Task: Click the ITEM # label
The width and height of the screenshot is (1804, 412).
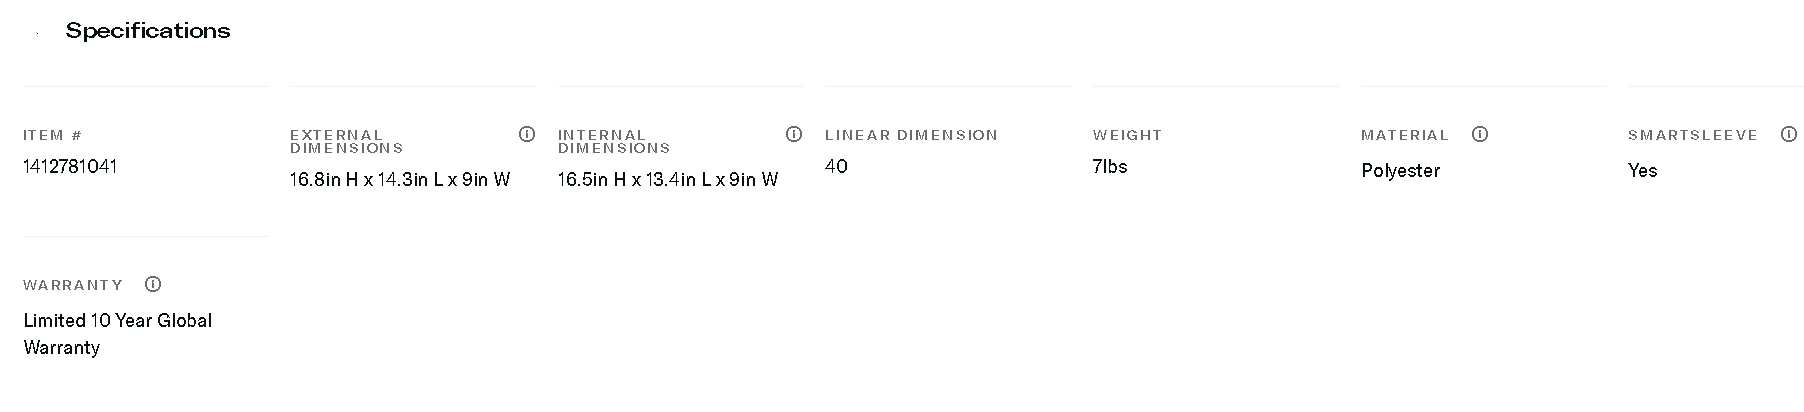Action: (x=53, y=135)
